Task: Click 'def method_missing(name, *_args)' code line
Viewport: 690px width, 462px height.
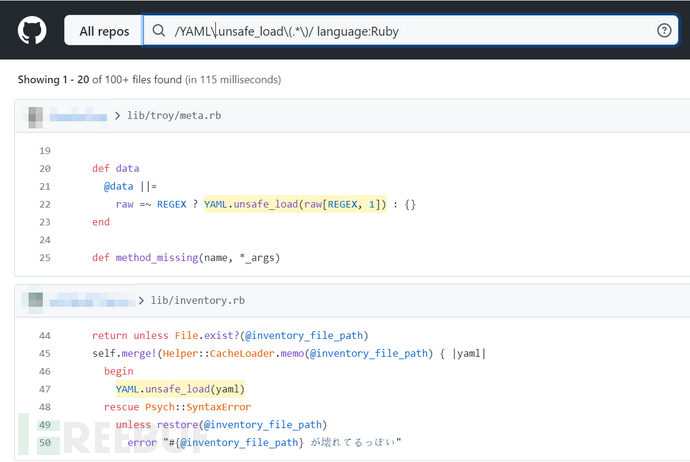Action: pyautogui.click(x=186, y=258)
